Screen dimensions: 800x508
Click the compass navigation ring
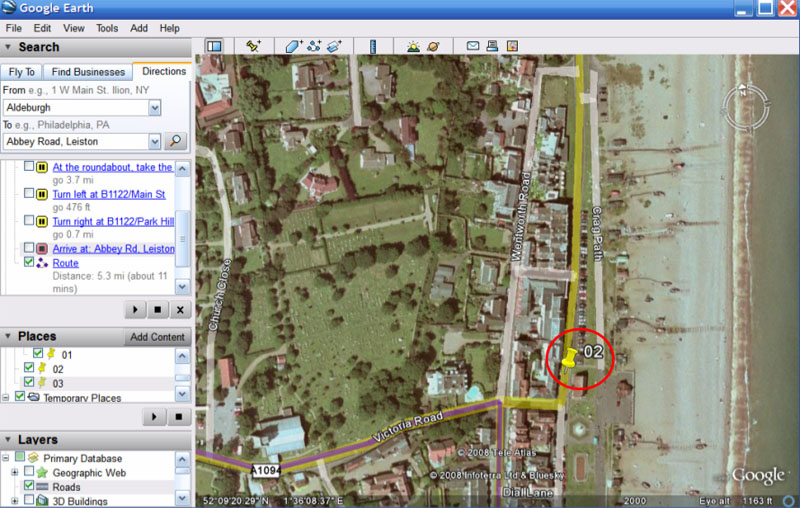(745, 108)
